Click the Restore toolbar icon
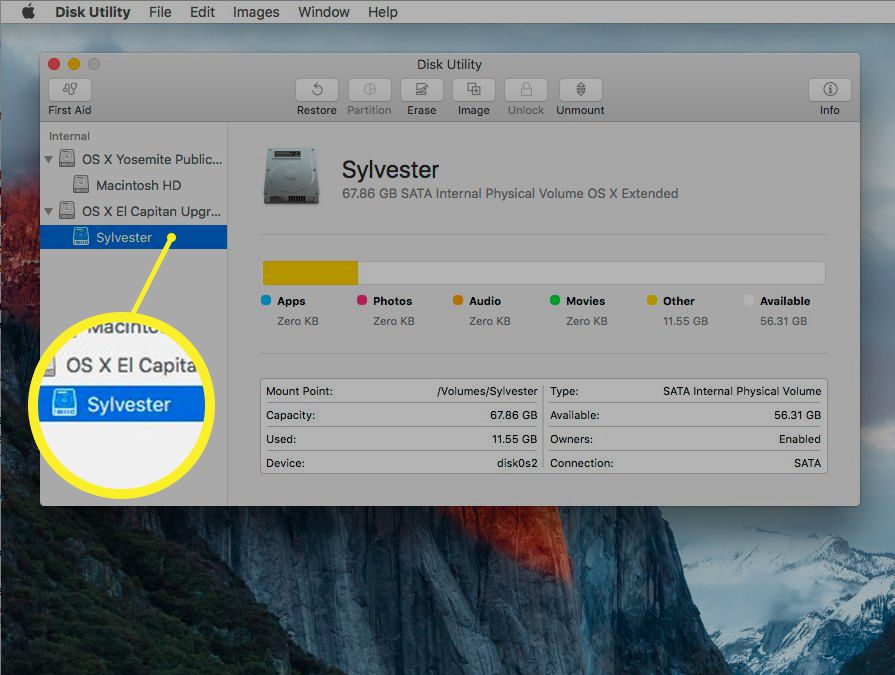Image resolution: width=895 pixels, height=675 pixels. tap(316, 90)
